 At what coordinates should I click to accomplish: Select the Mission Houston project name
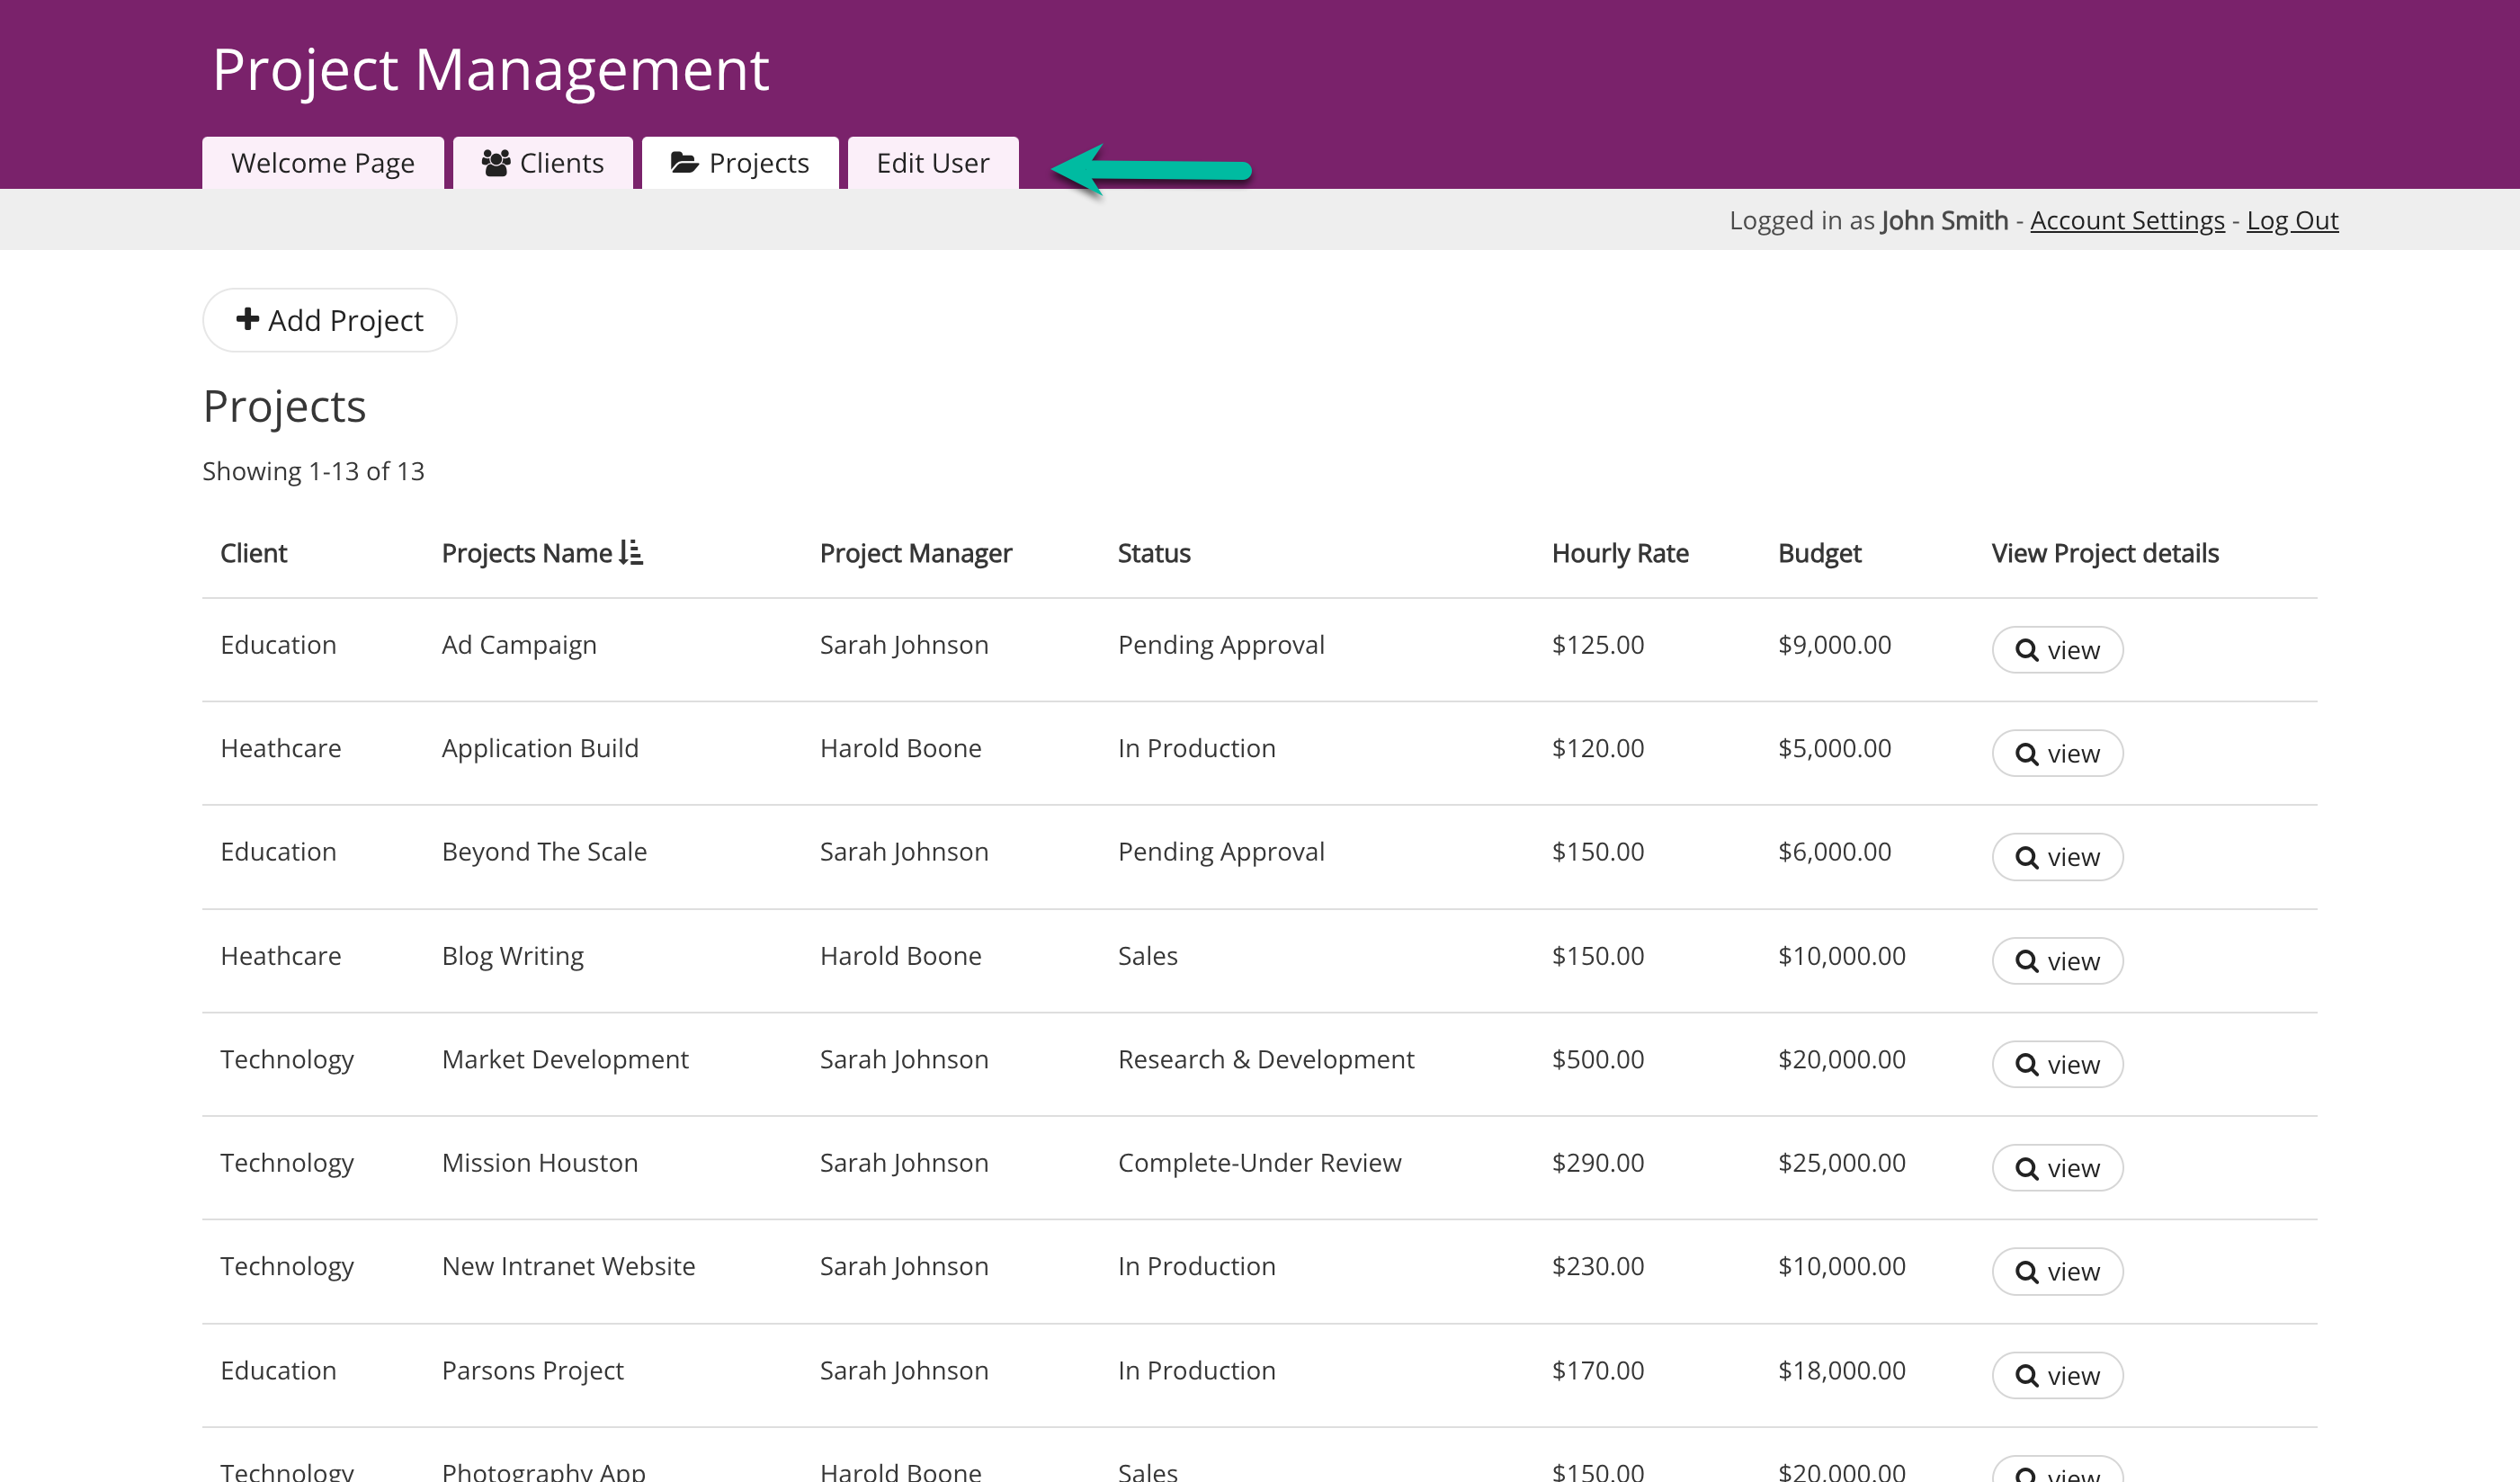click(x=540, y=1162)
